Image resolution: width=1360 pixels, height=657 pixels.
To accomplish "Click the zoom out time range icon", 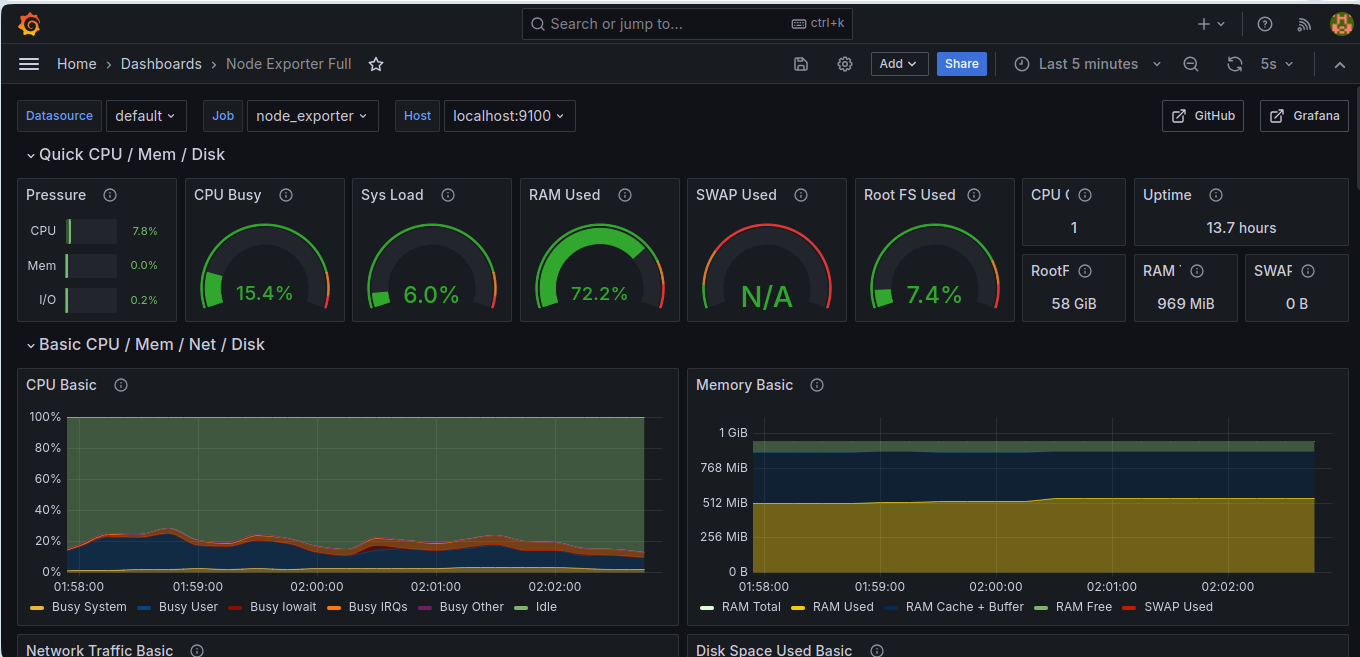I will (x=1191, y=64).
